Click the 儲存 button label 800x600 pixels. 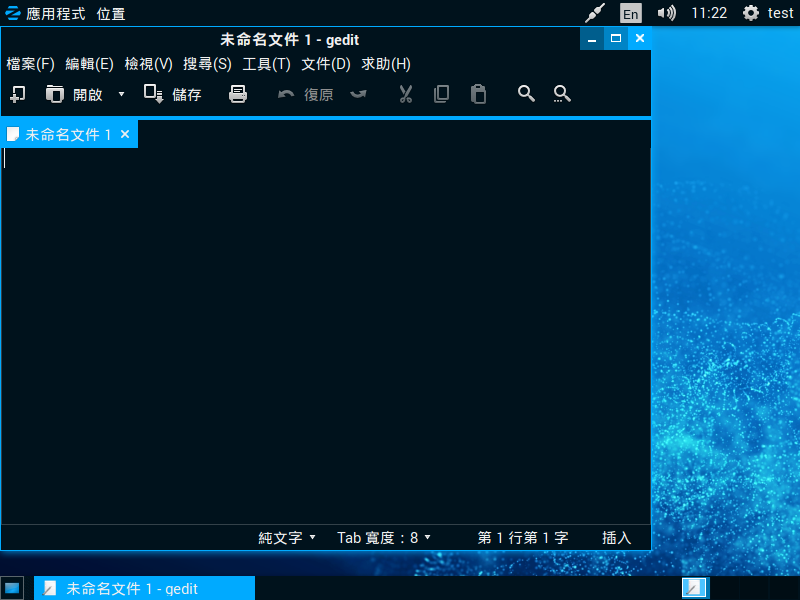187,95
